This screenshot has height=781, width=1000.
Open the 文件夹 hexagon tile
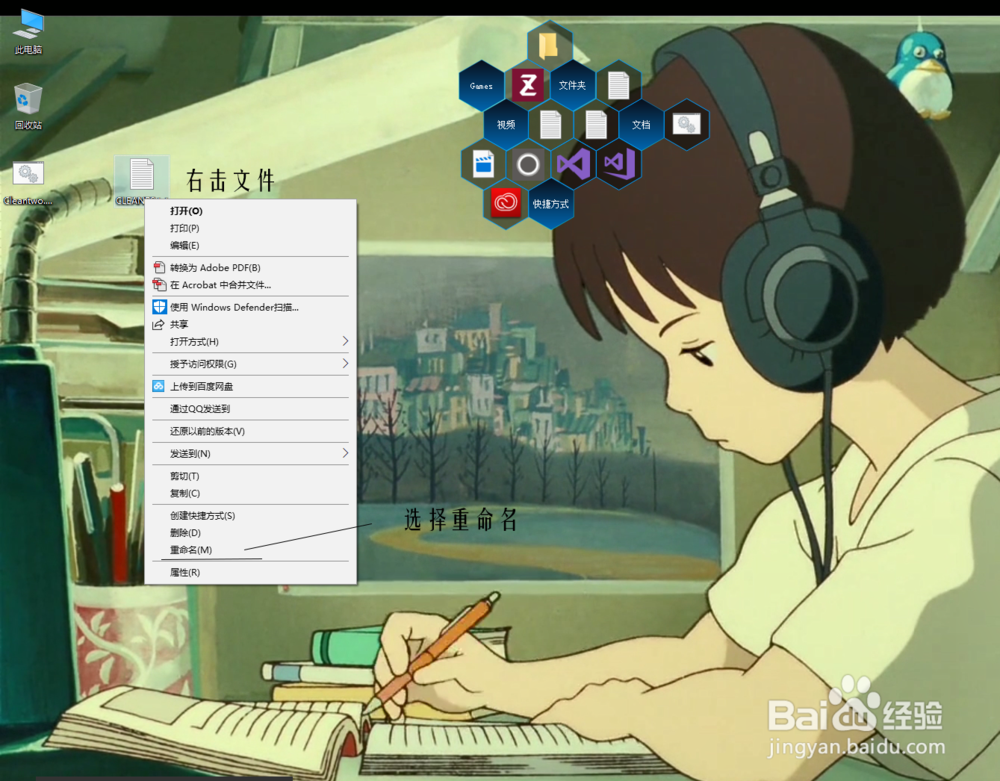[x=572, y=85]
